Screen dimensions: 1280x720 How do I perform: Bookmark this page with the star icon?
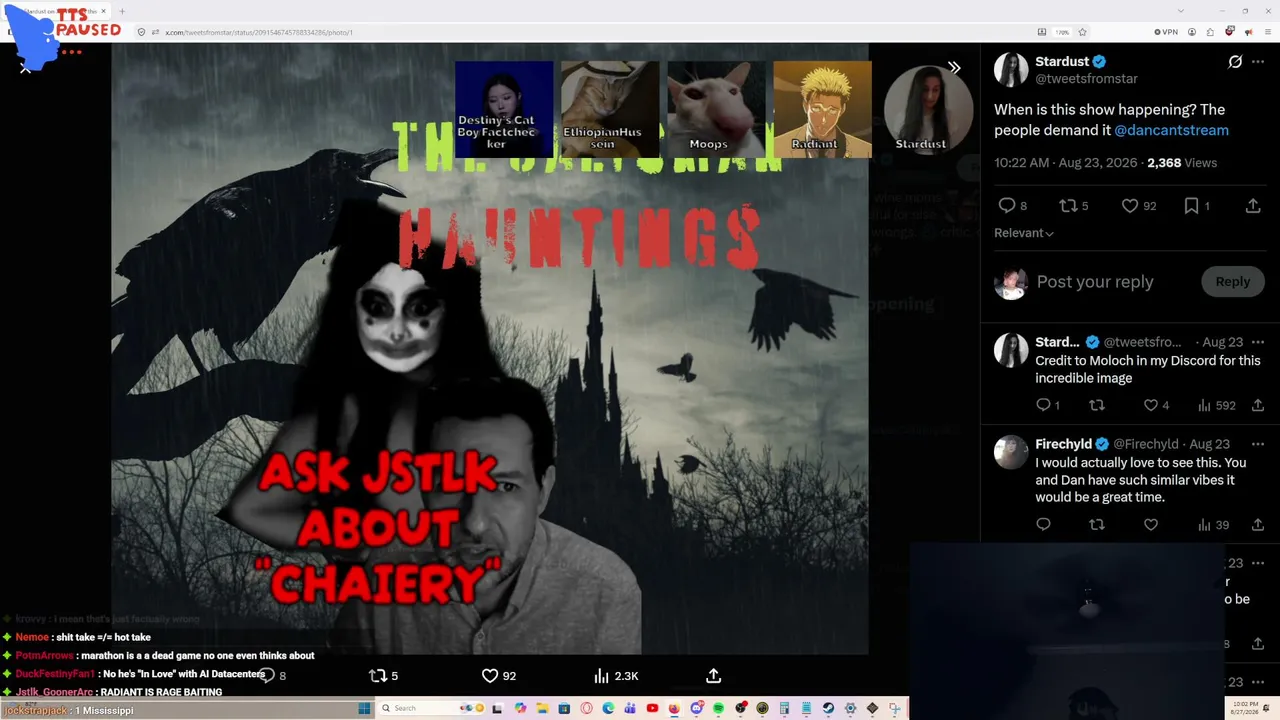(1082, 32)
